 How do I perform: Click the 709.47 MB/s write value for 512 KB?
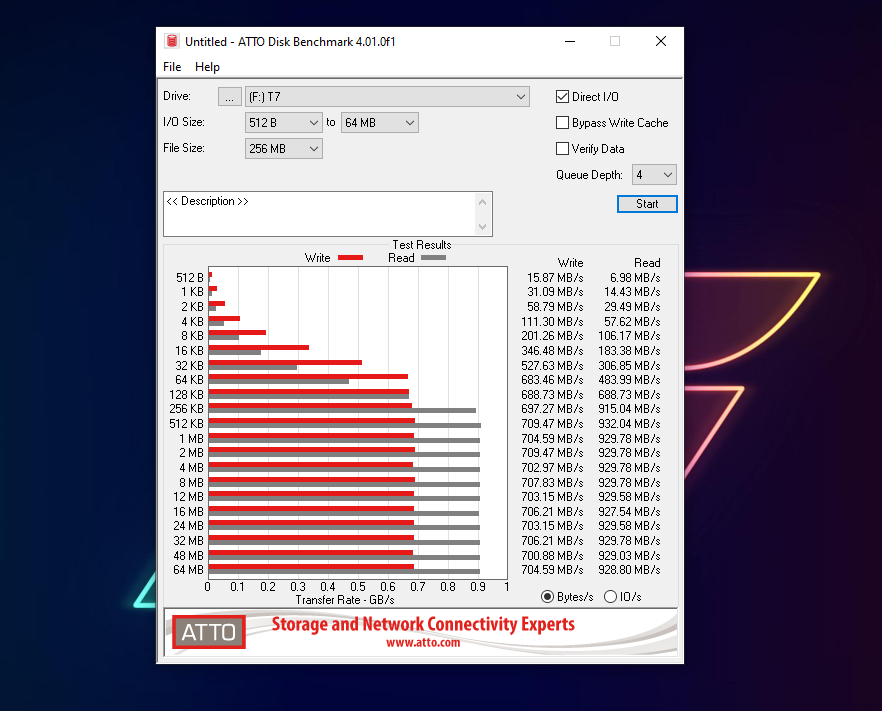point(552,424)
